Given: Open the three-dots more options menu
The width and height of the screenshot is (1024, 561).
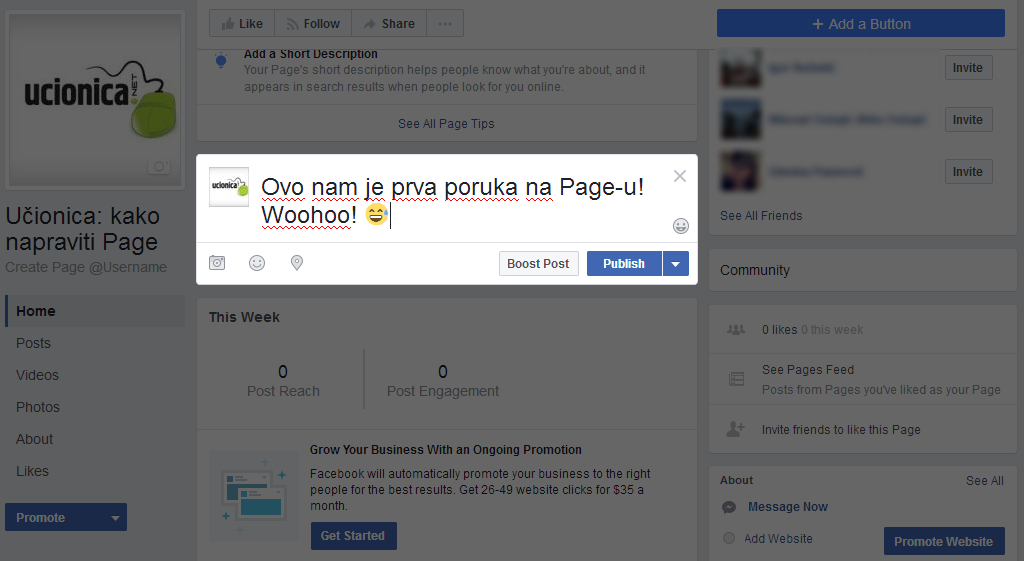Looking at the screenshot, I should point(445,24).
